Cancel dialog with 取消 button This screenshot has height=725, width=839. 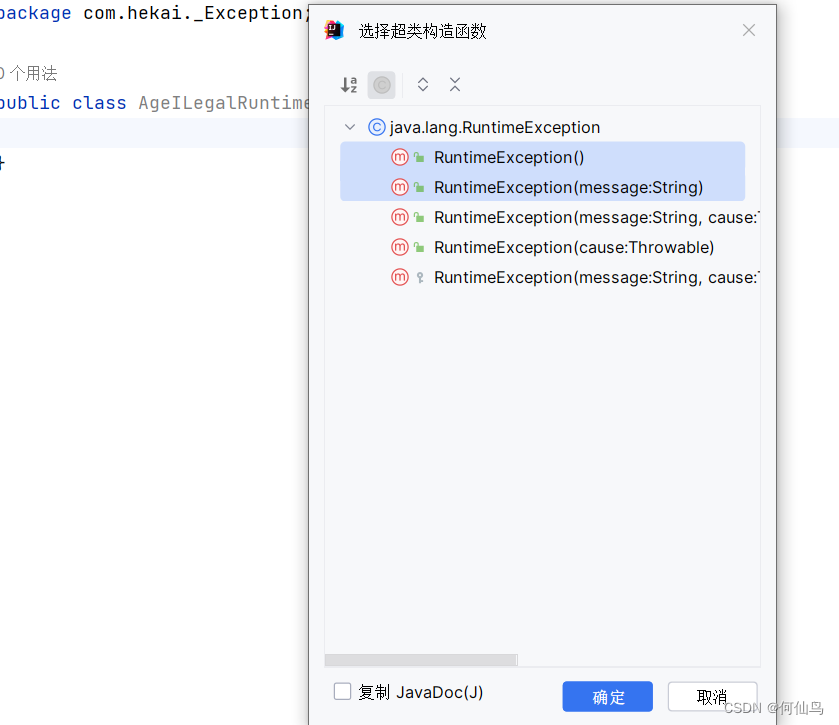(x=712, y=696)
